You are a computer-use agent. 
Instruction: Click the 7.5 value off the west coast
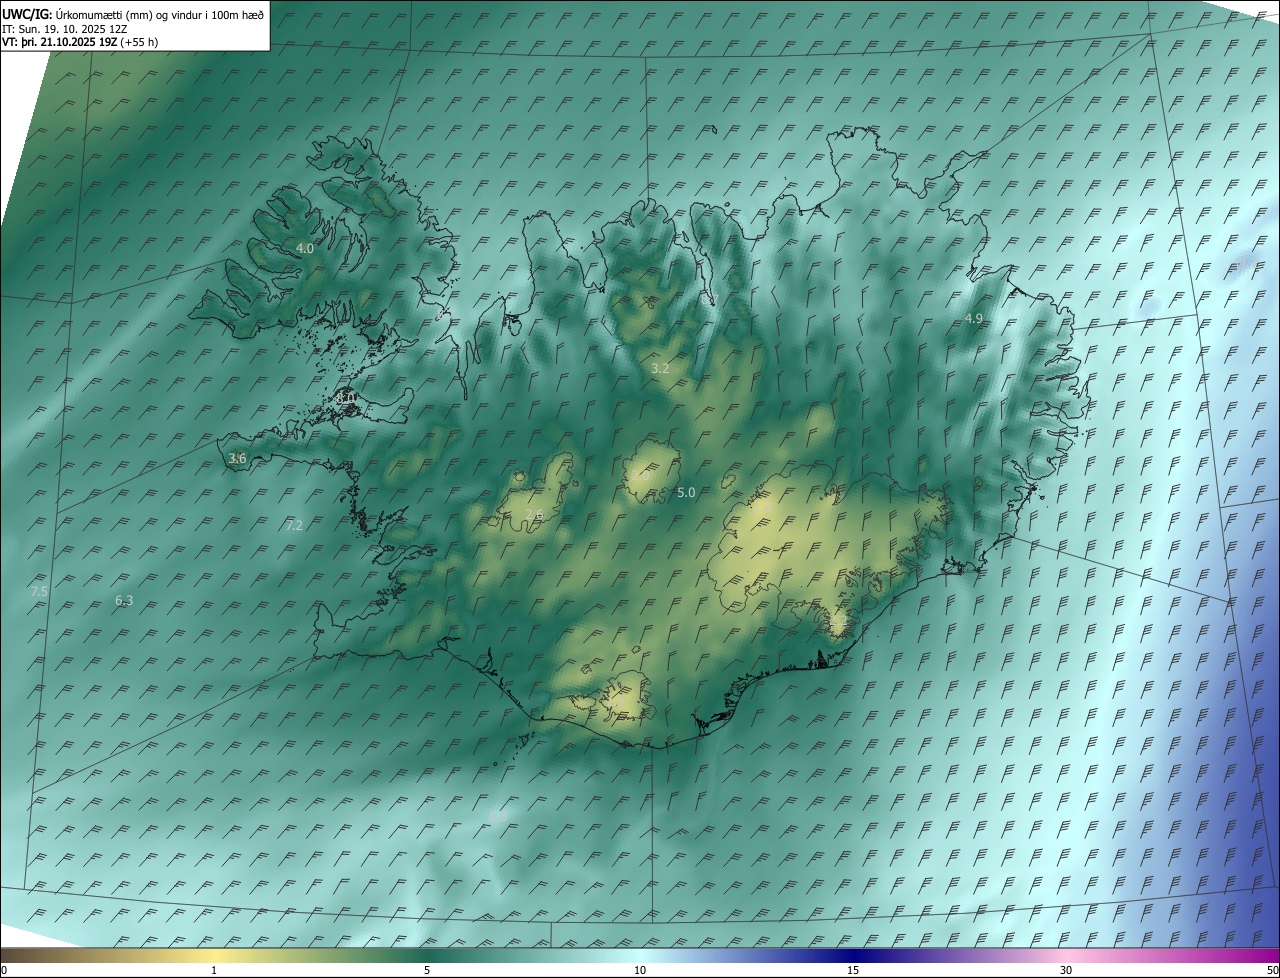point(39,592)
